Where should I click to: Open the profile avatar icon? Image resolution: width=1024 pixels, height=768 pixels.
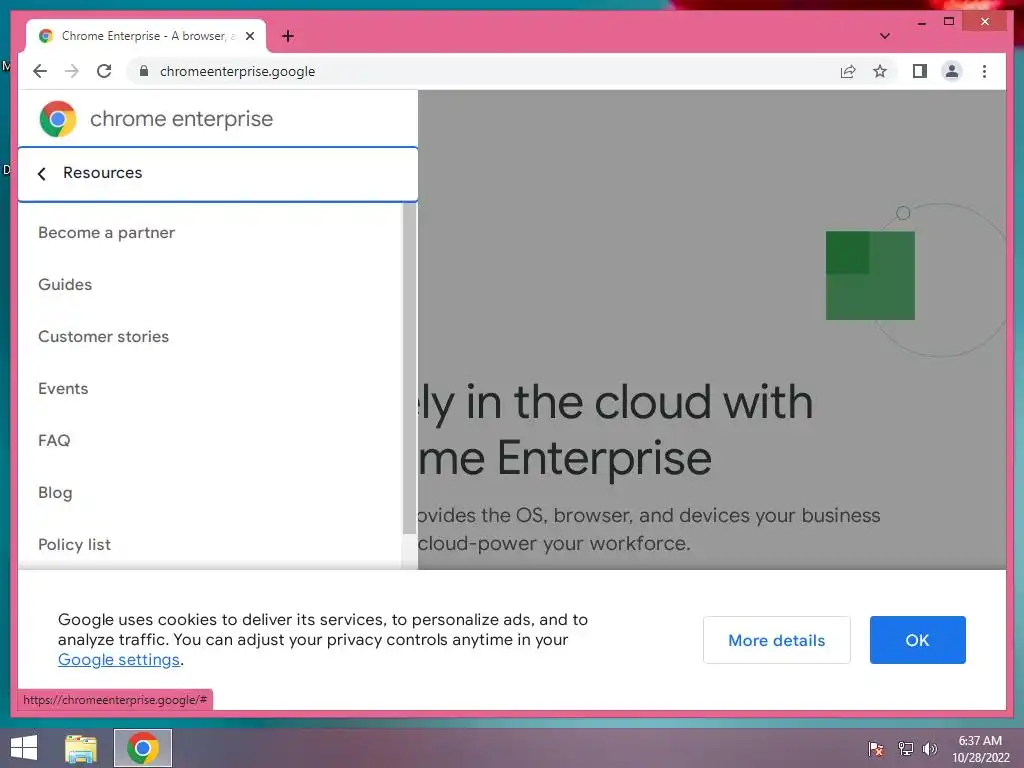[952, 71]
